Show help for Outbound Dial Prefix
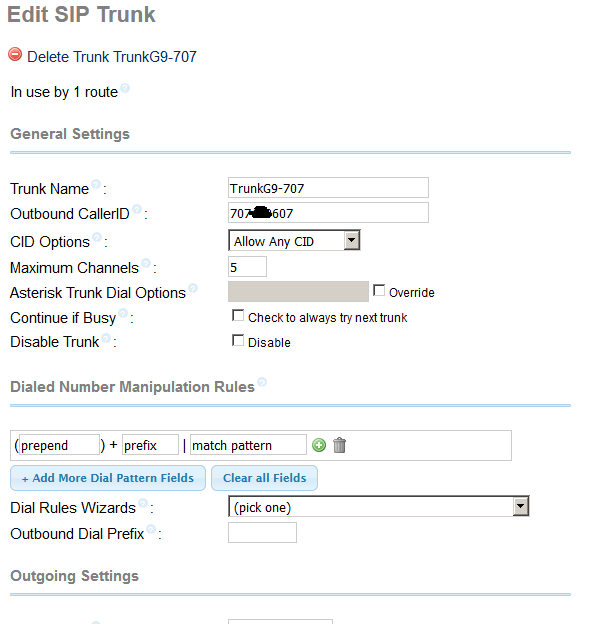Image resolution: width=593 pixels, height=624 pixels. click(151, 529)
